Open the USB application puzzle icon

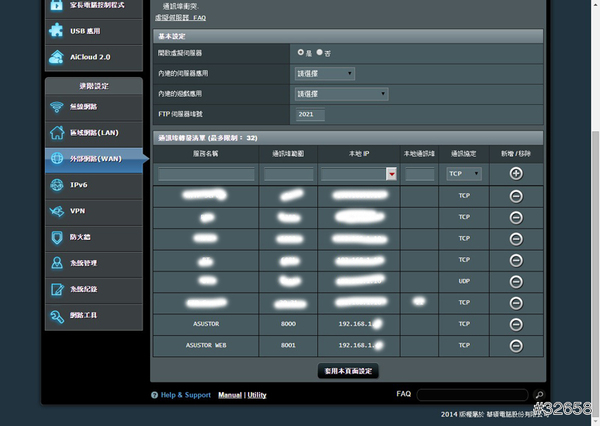pos(58,30)
